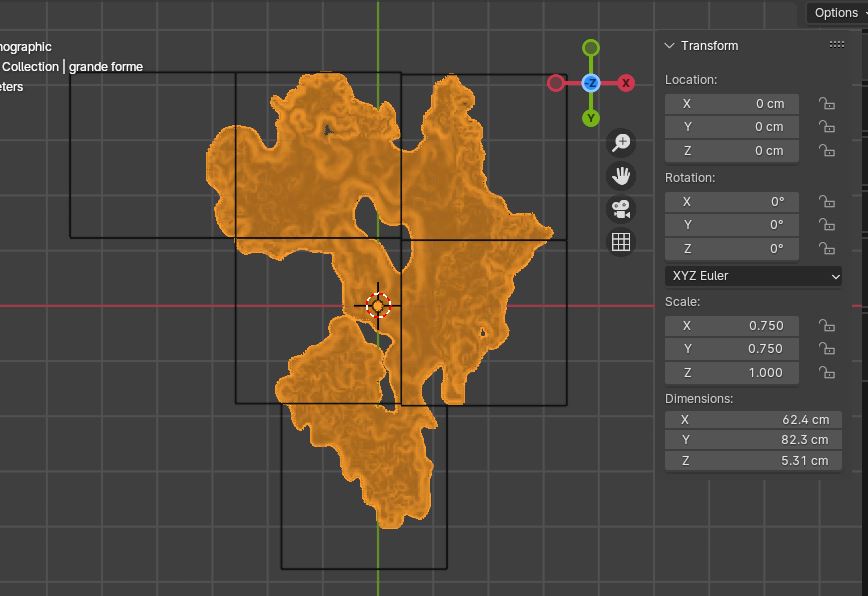Viewport: 868px width, 596px height.
Task: Click the 3D cursor at origin
Action: [x=378, y=306]
